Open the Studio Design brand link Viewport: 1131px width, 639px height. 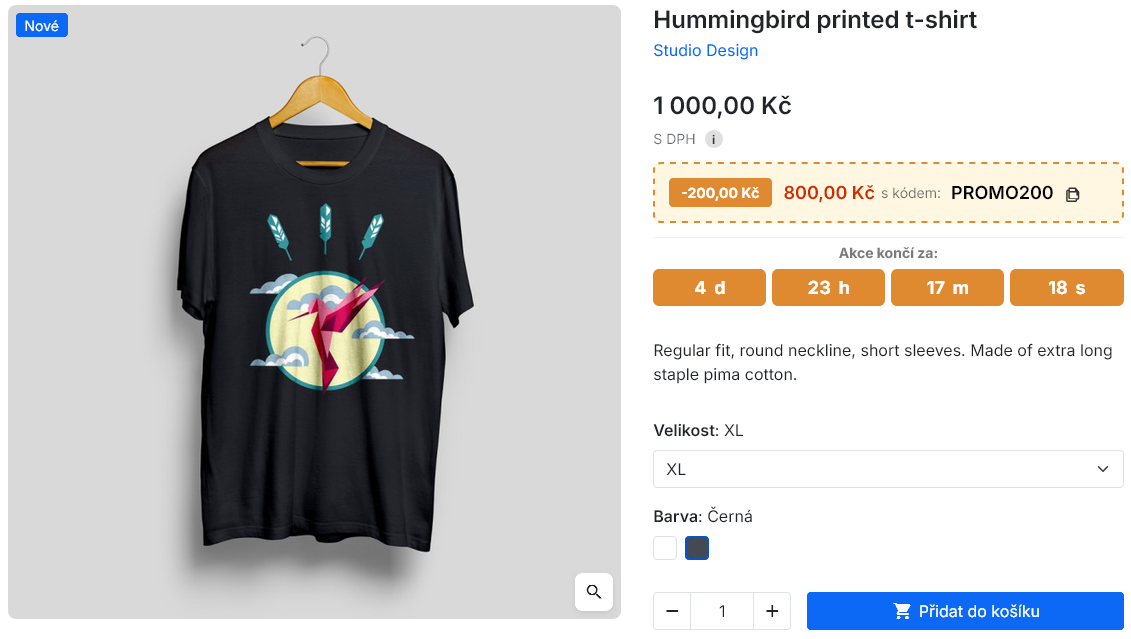point(705,50)
